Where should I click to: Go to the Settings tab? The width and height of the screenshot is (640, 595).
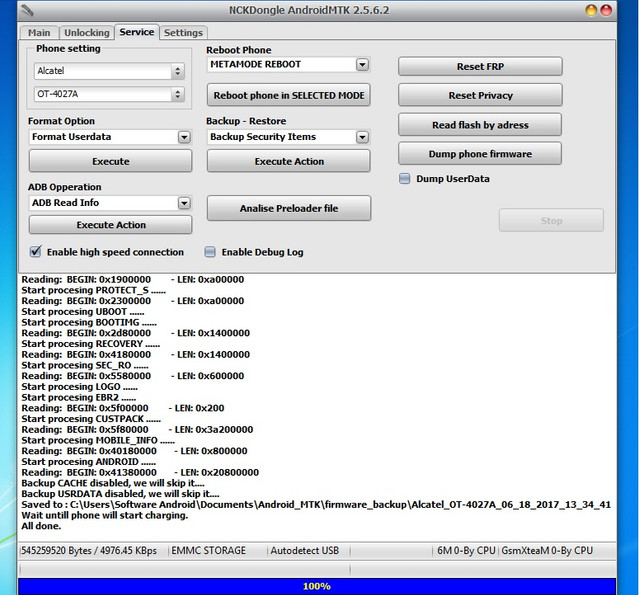coord(183,33)
